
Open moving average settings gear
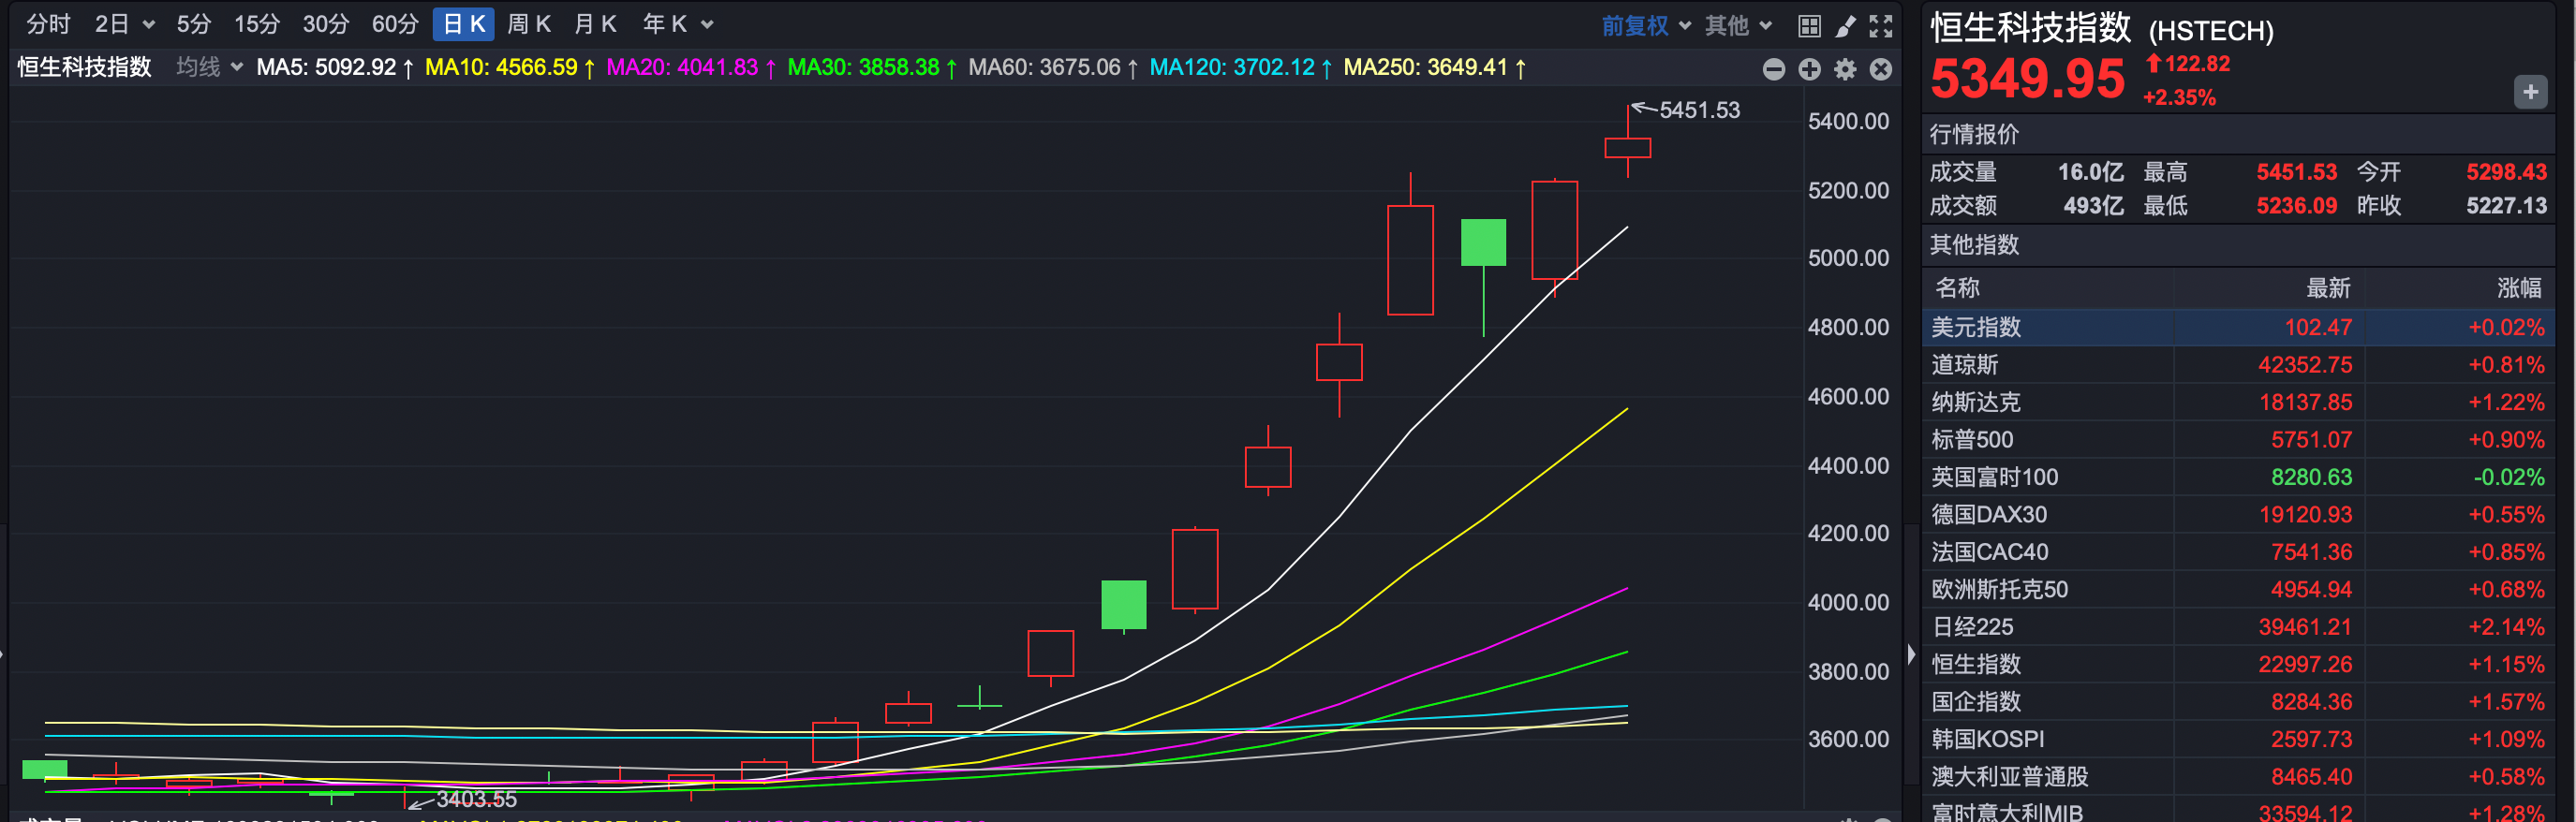tap(1845, 69)
